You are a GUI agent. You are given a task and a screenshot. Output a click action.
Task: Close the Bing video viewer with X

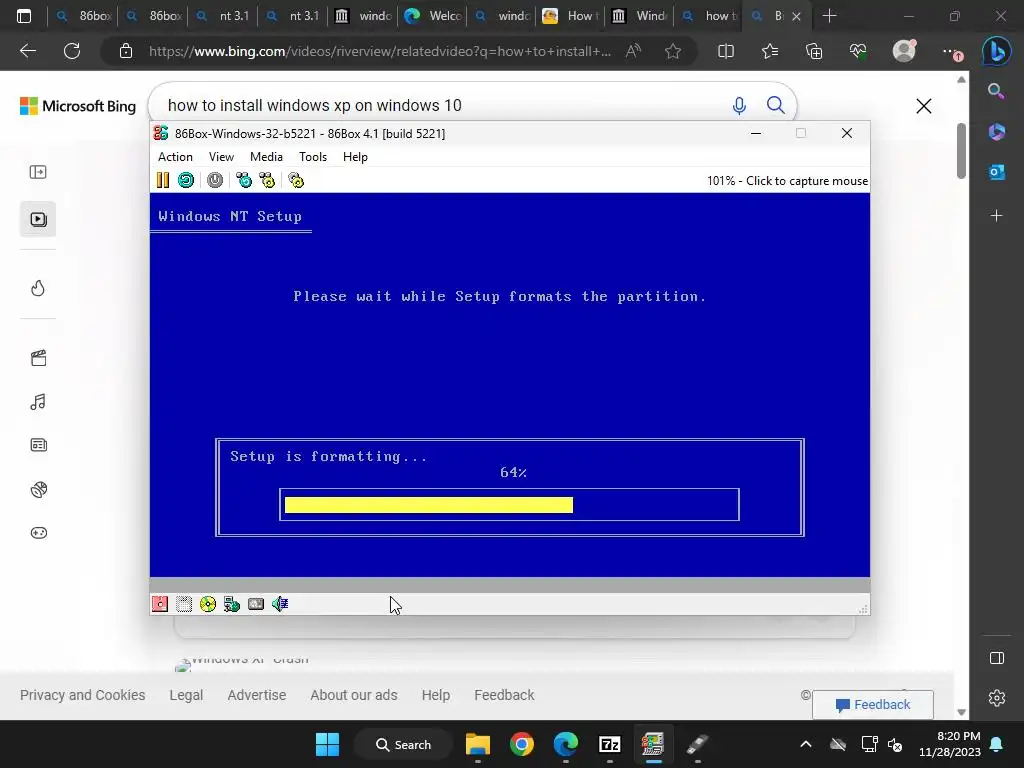923,106
